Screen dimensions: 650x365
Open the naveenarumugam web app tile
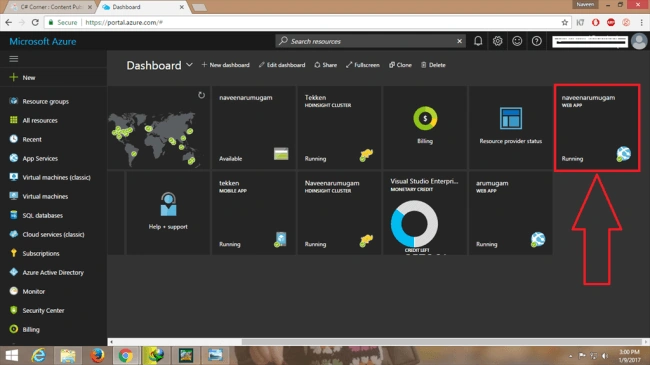point(597,128)
